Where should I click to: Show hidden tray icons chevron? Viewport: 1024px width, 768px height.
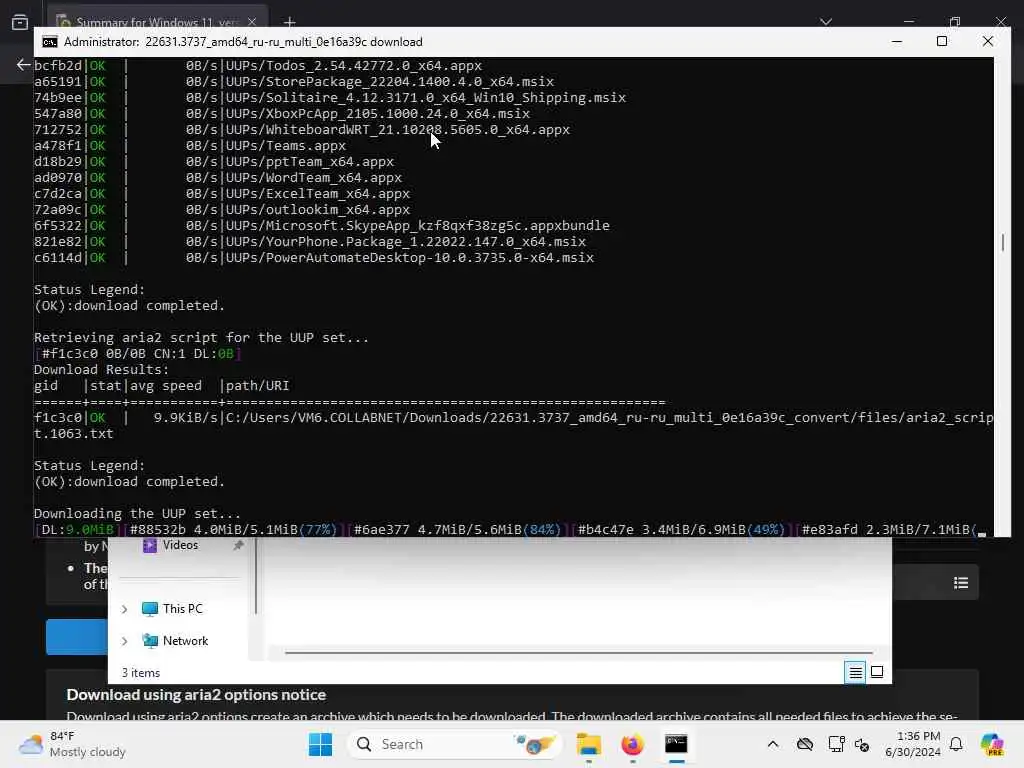pos(773,744)
